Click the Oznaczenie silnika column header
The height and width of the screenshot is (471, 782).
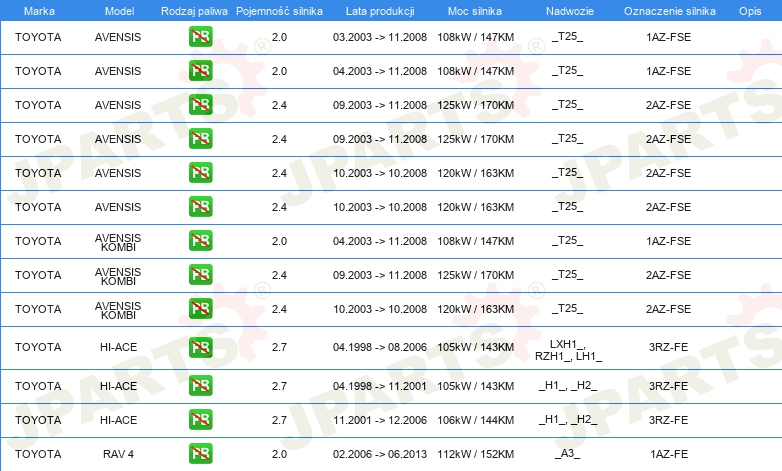pos(670,11)
